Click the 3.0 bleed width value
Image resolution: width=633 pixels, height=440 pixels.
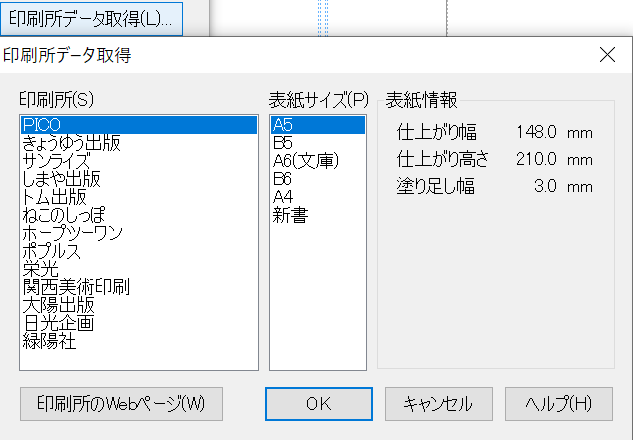545,186
